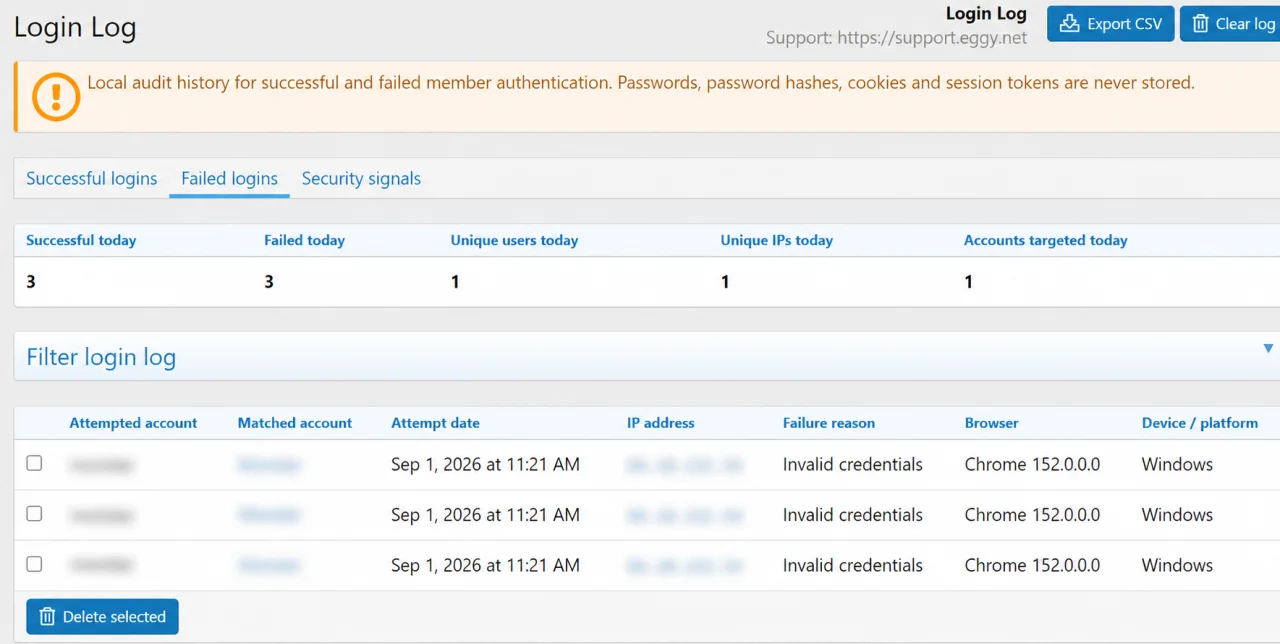Click the download icon on Export CSV
The height and width of the screenshot is (644, 1280).
pos(1069,24)
